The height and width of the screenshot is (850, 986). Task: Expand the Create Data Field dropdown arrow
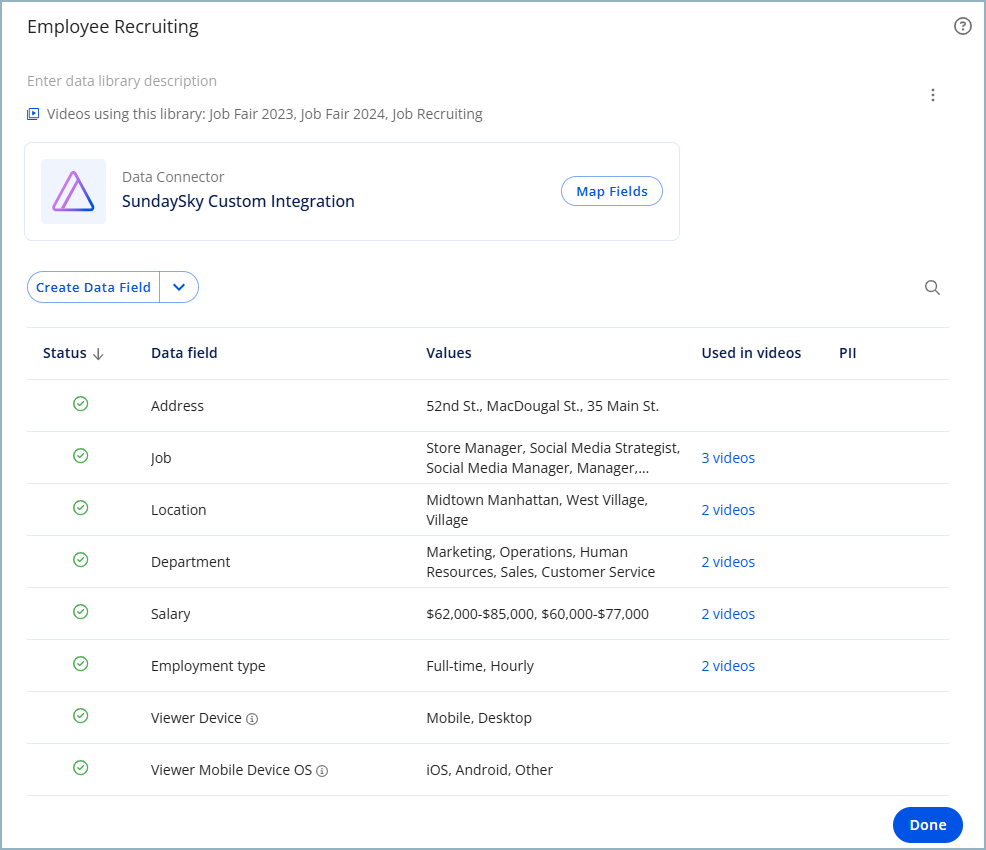tap(179, 287)
